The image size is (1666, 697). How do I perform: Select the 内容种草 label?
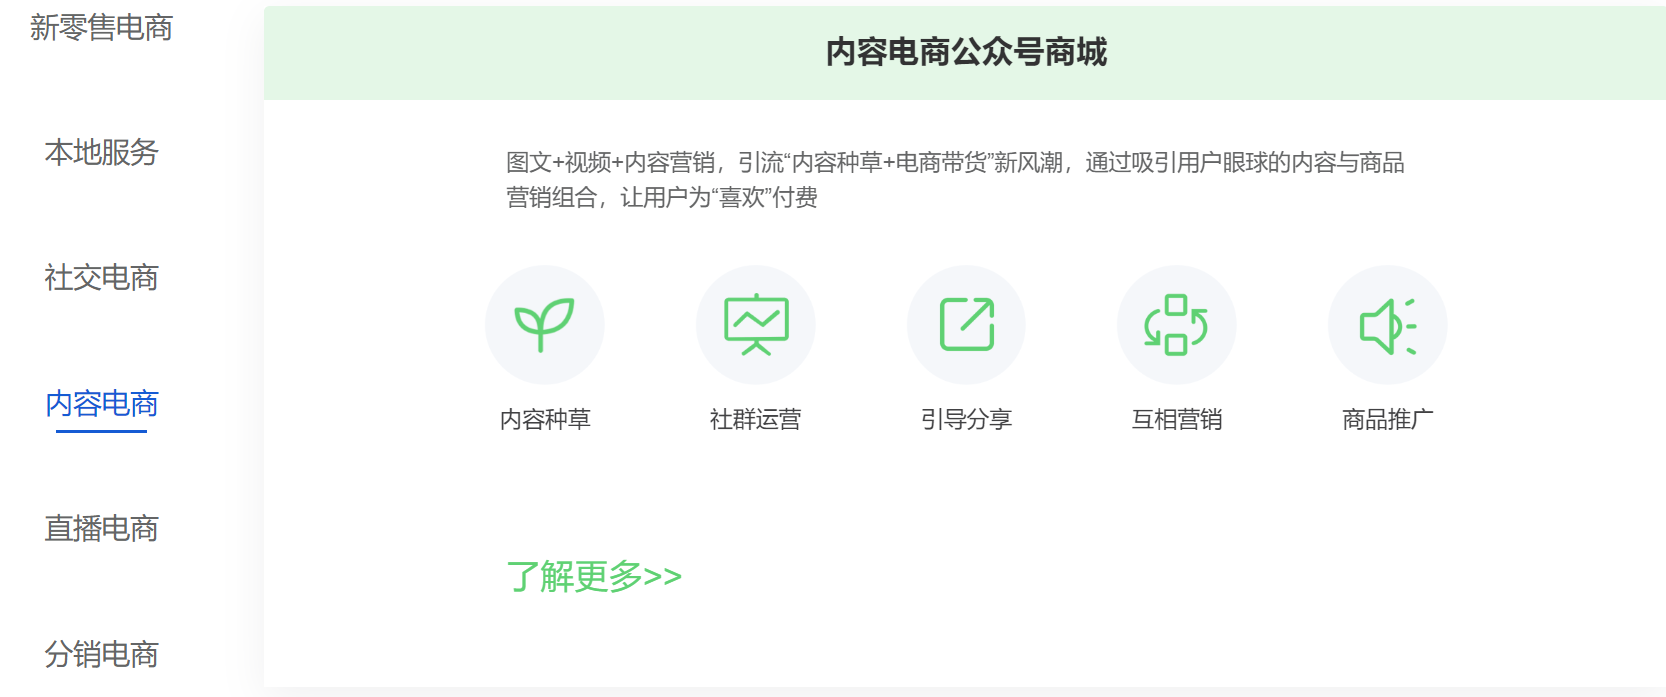coord(545,419)
